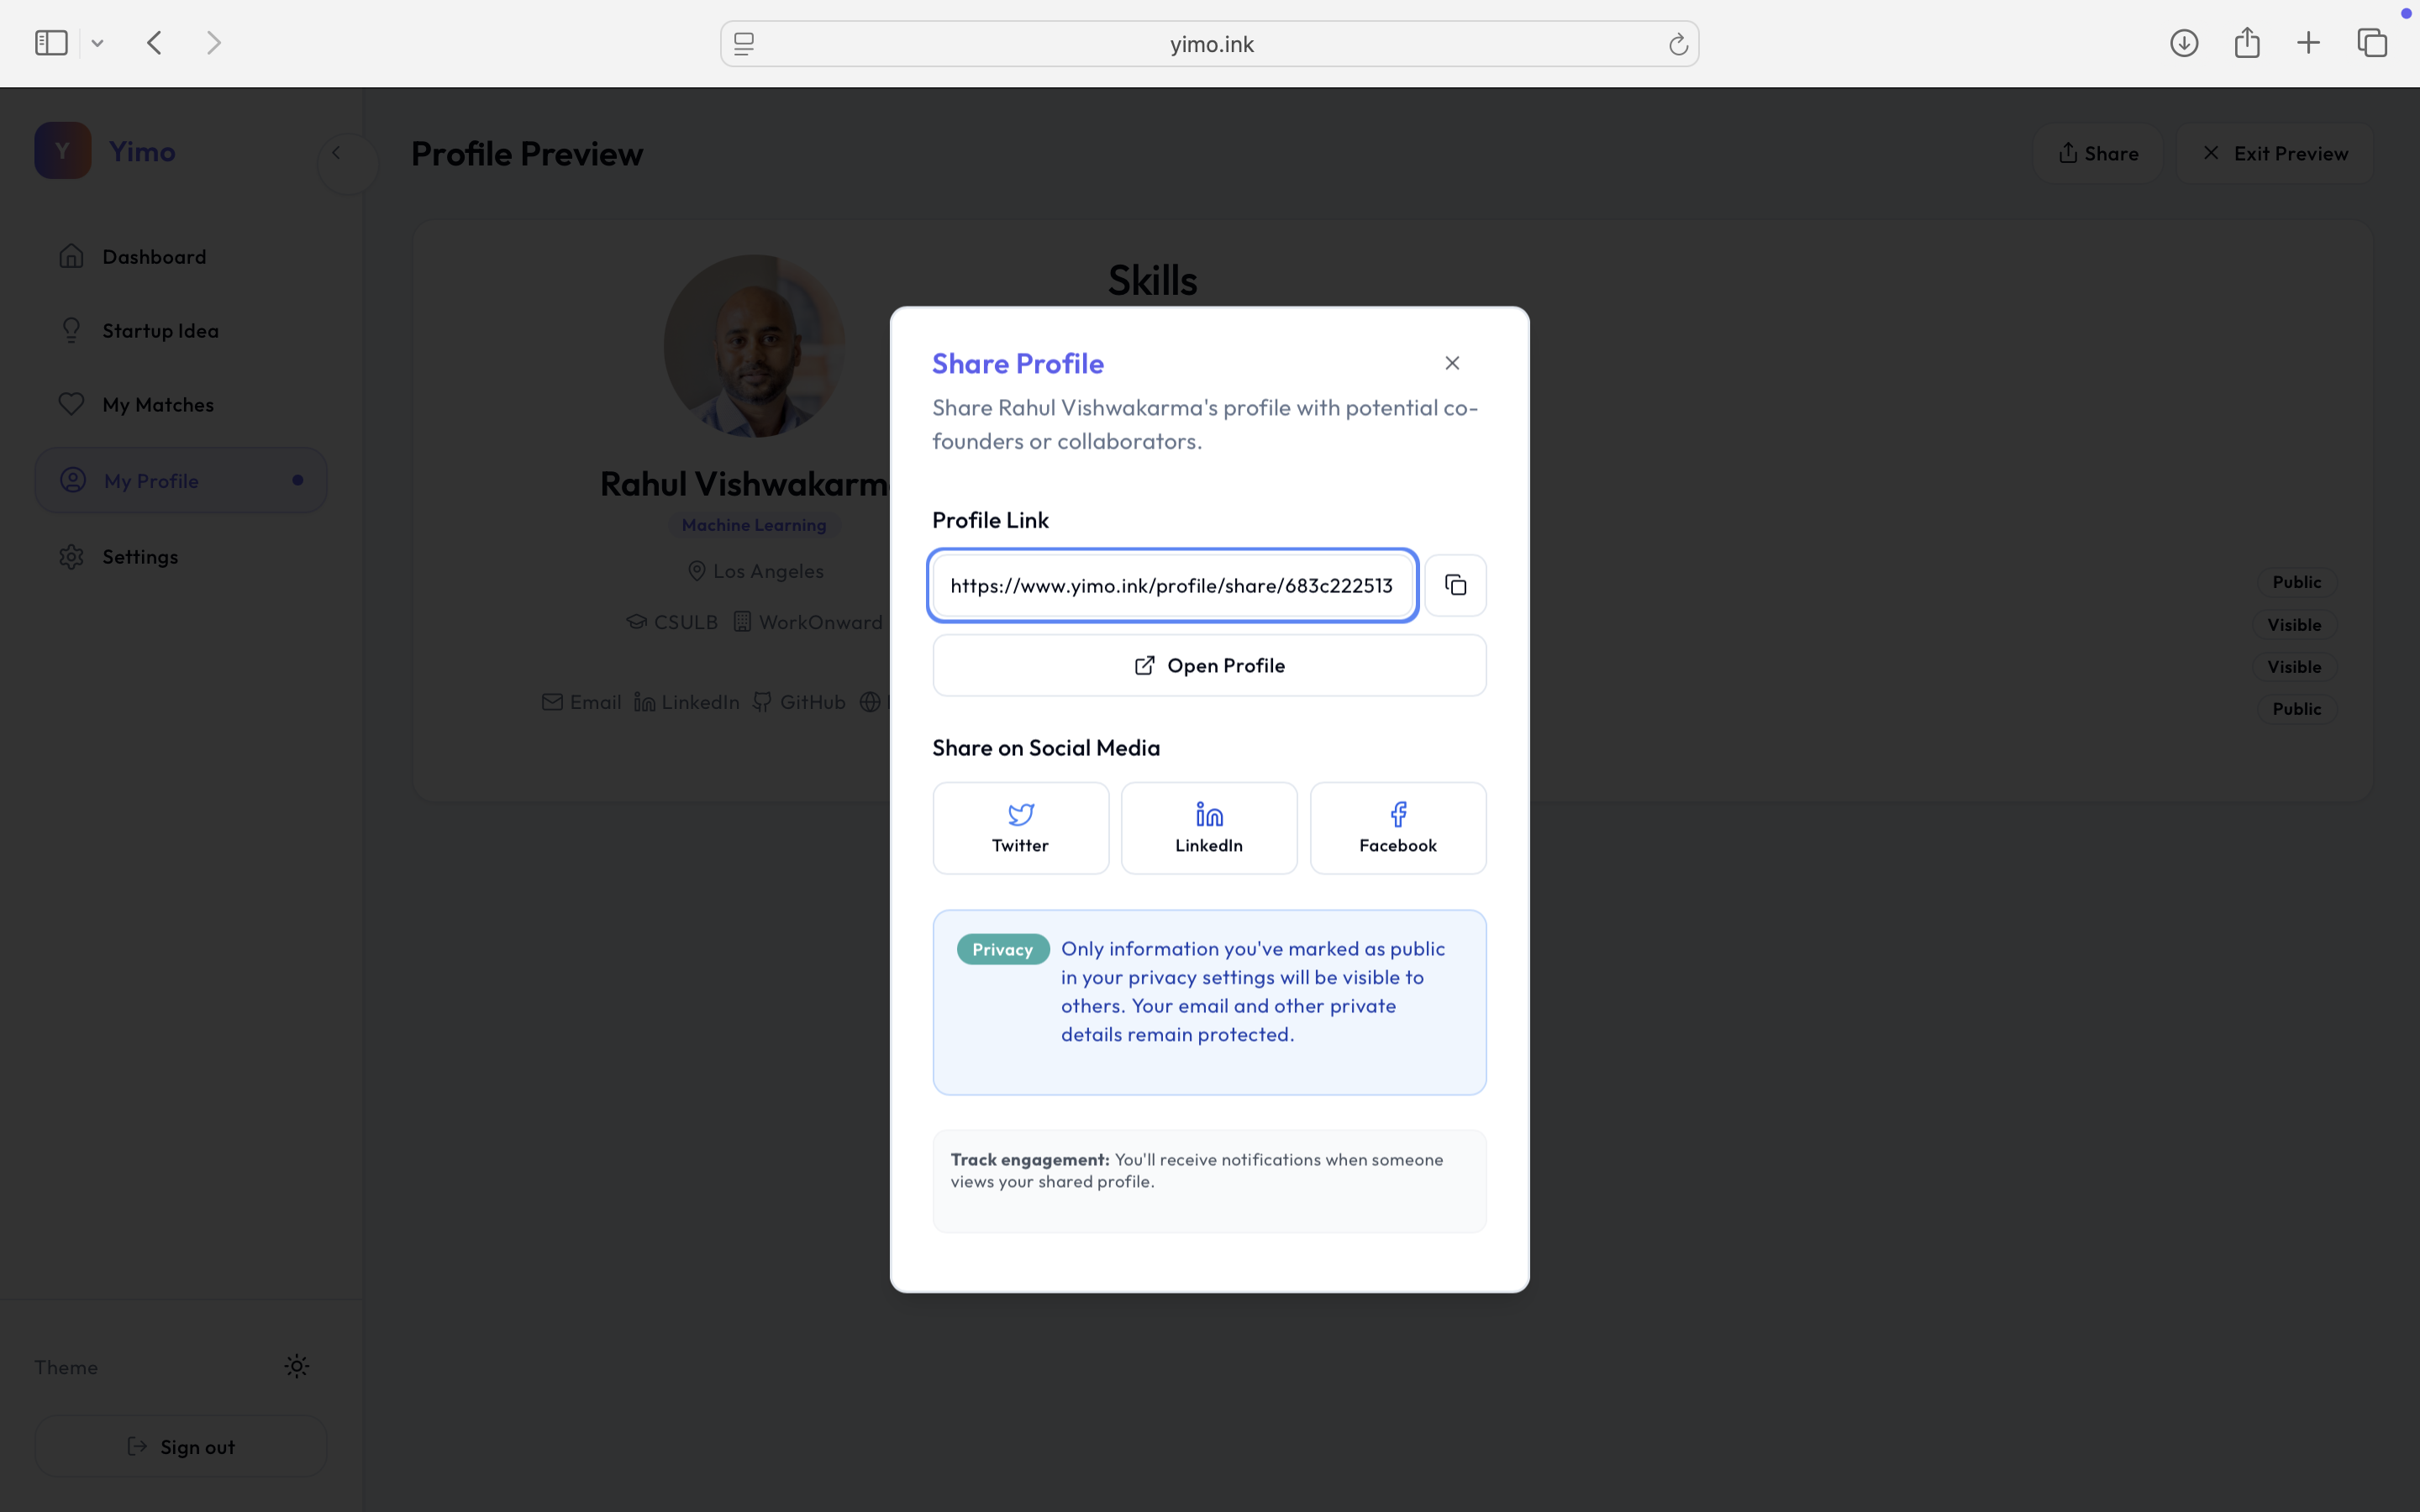
Task: Open the browser sidebar dropdown arrow
Action: (97, 43)
